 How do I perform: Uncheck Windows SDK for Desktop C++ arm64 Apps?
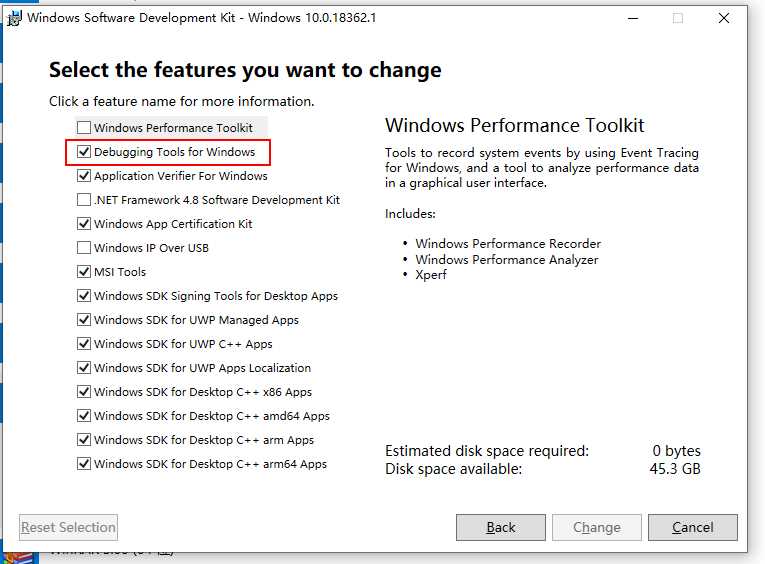point(84,463)
